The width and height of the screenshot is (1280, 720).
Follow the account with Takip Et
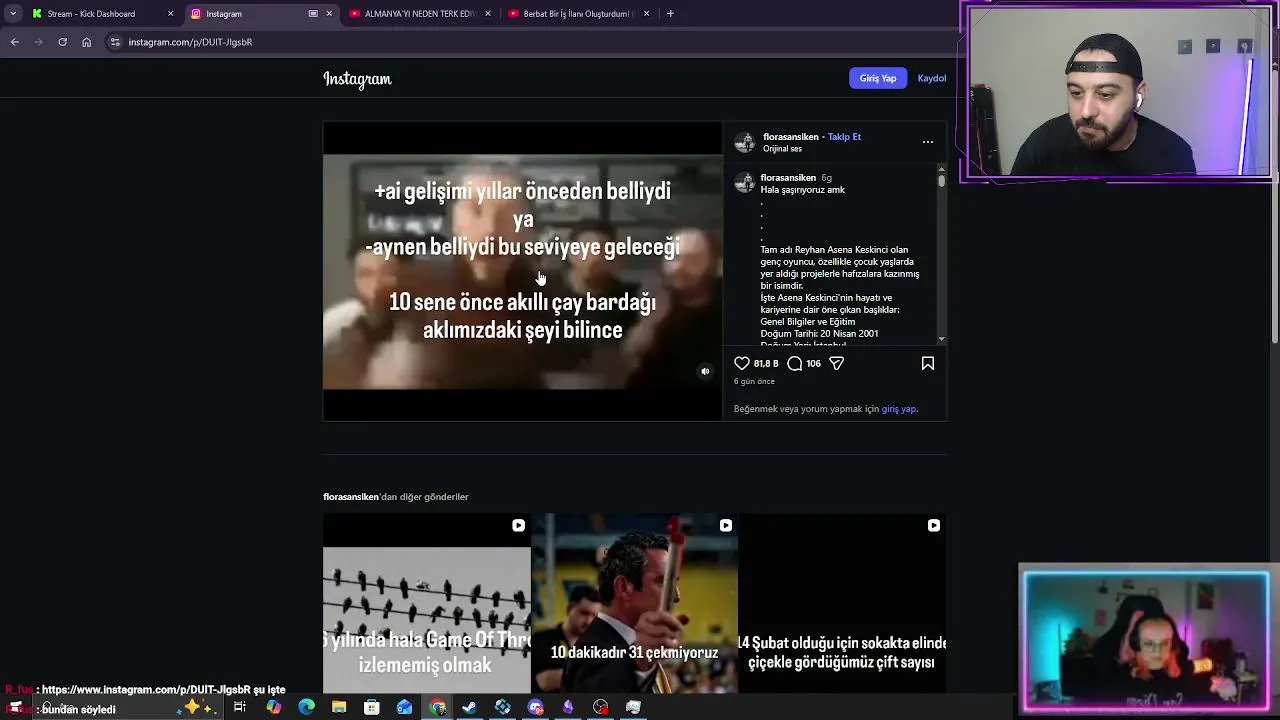click(844, 137)
